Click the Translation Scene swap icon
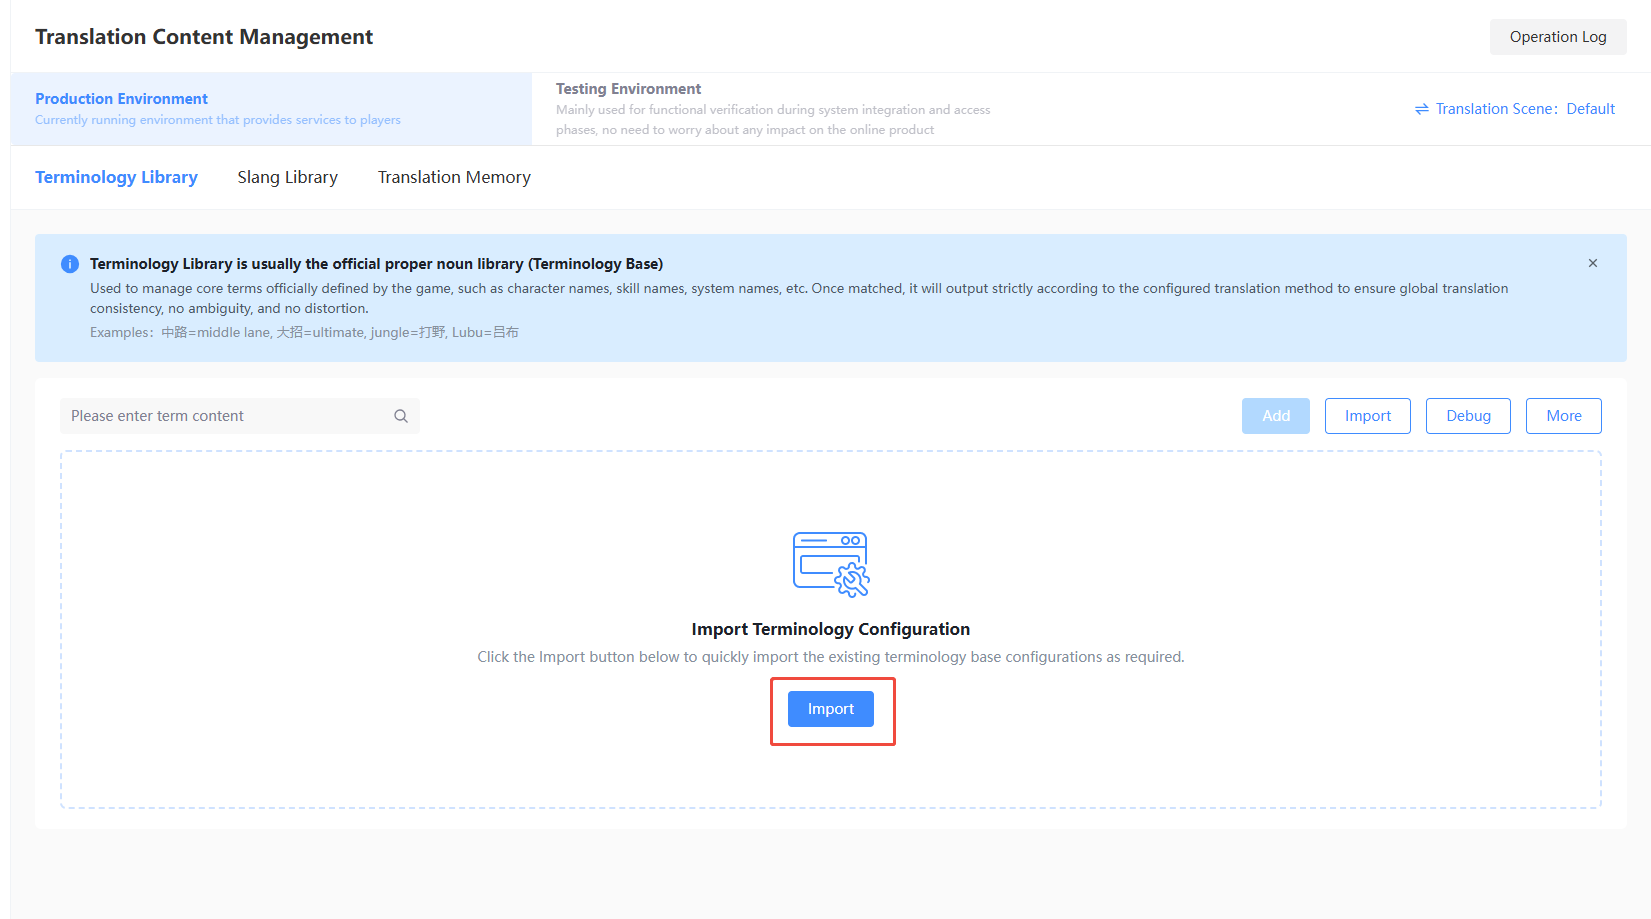This screenshot has width=1651, height=919. pos(1422,109)
